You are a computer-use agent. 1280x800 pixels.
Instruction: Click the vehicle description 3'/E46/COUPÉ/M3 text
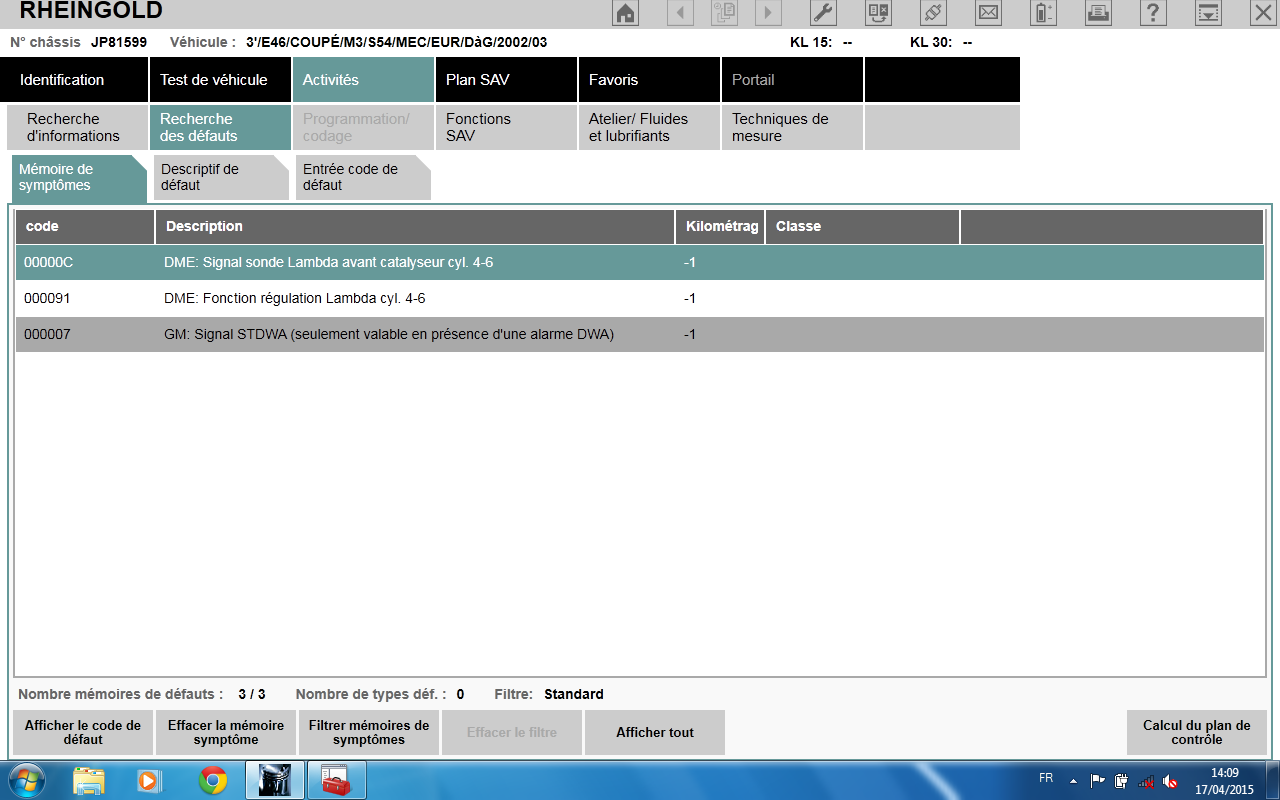[x=397, y=43]
